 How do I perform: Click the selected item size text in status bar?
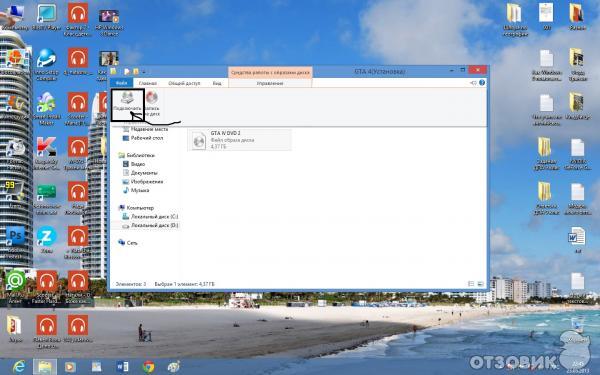(x=184, y=284)
